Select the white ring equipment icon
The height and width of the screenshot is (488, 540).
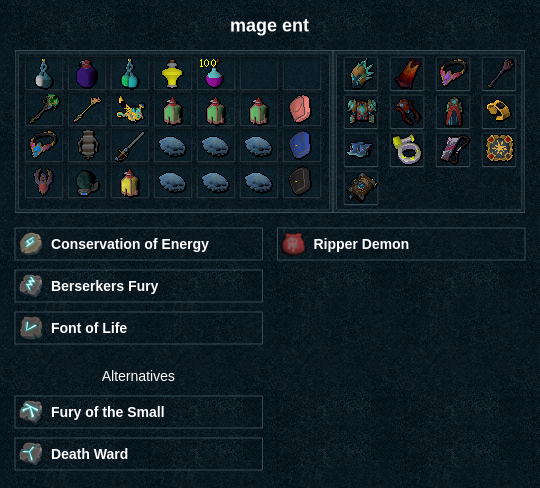coord(407,149)
